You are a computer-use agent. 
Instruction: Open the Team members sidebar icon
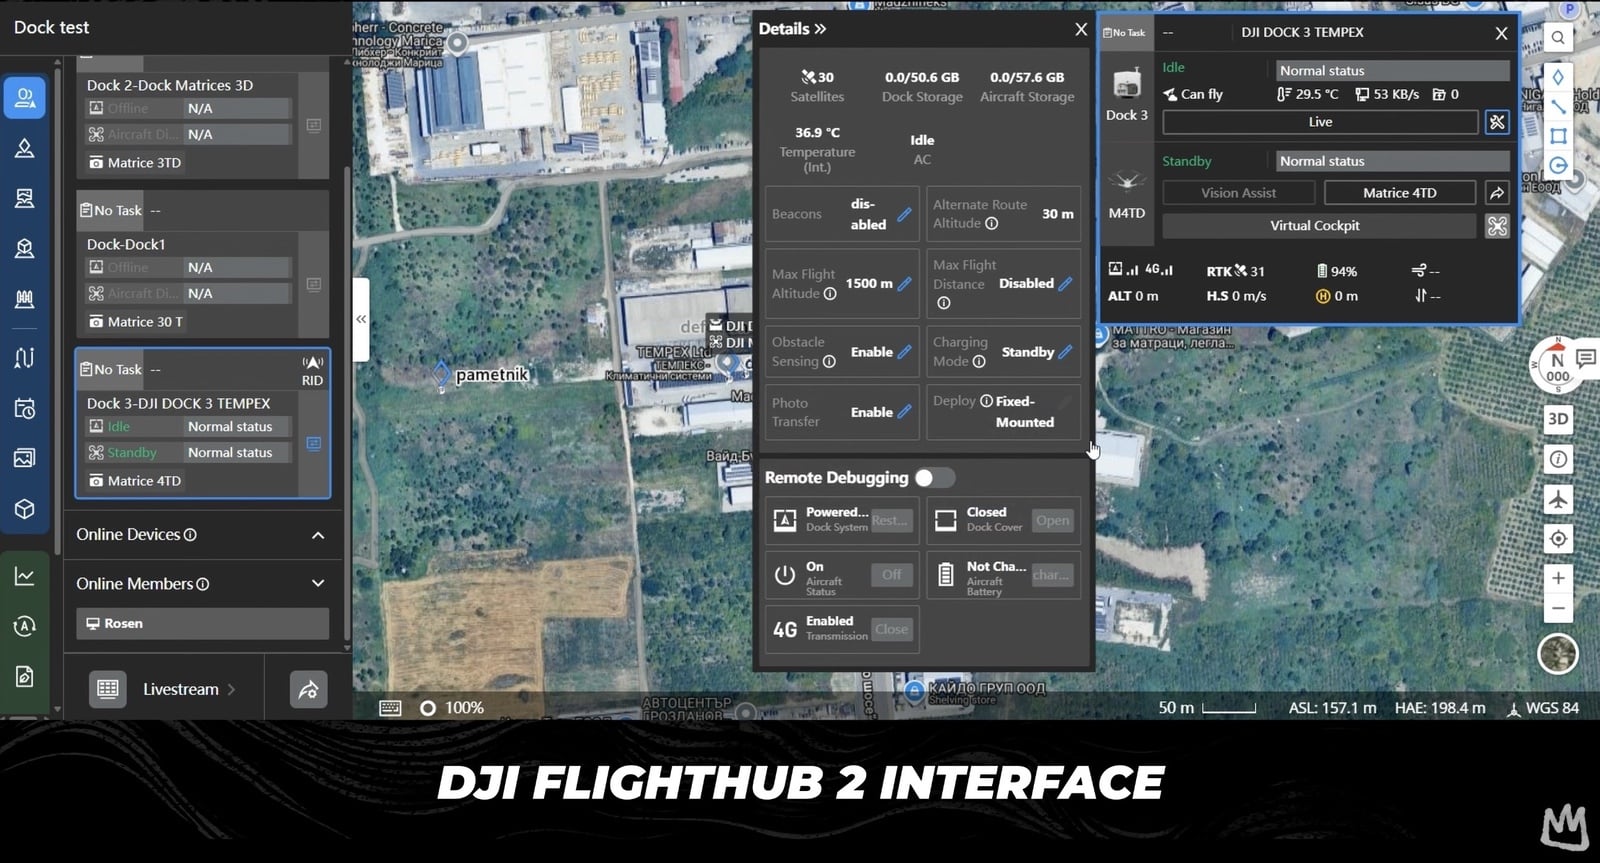pos(24,98)
